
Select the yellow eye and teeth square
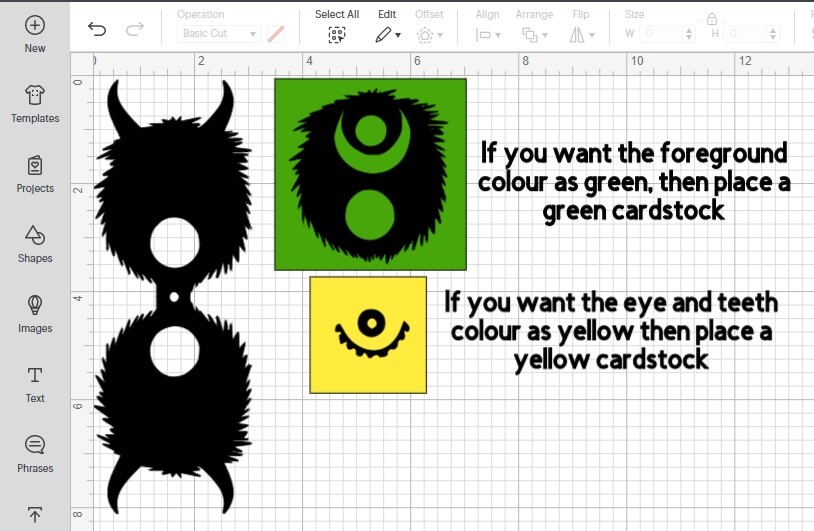tap(368, 335)
